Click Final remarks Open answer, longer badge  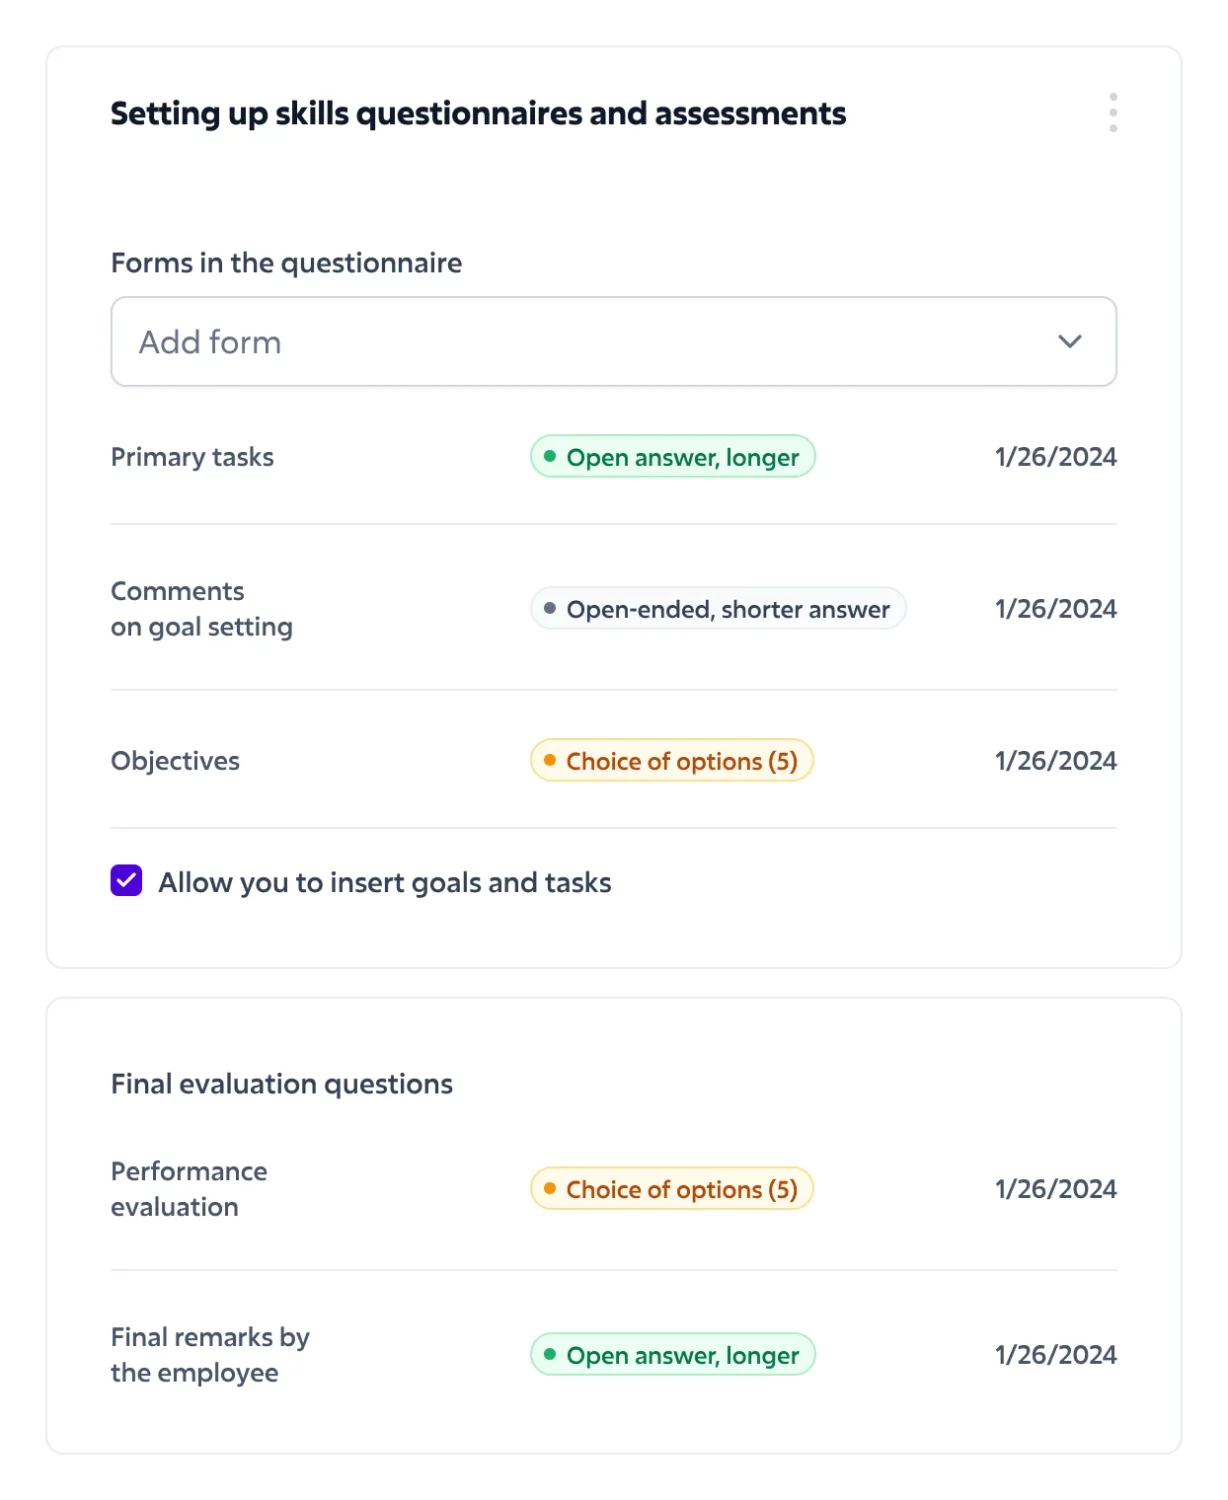(672, 1355)
